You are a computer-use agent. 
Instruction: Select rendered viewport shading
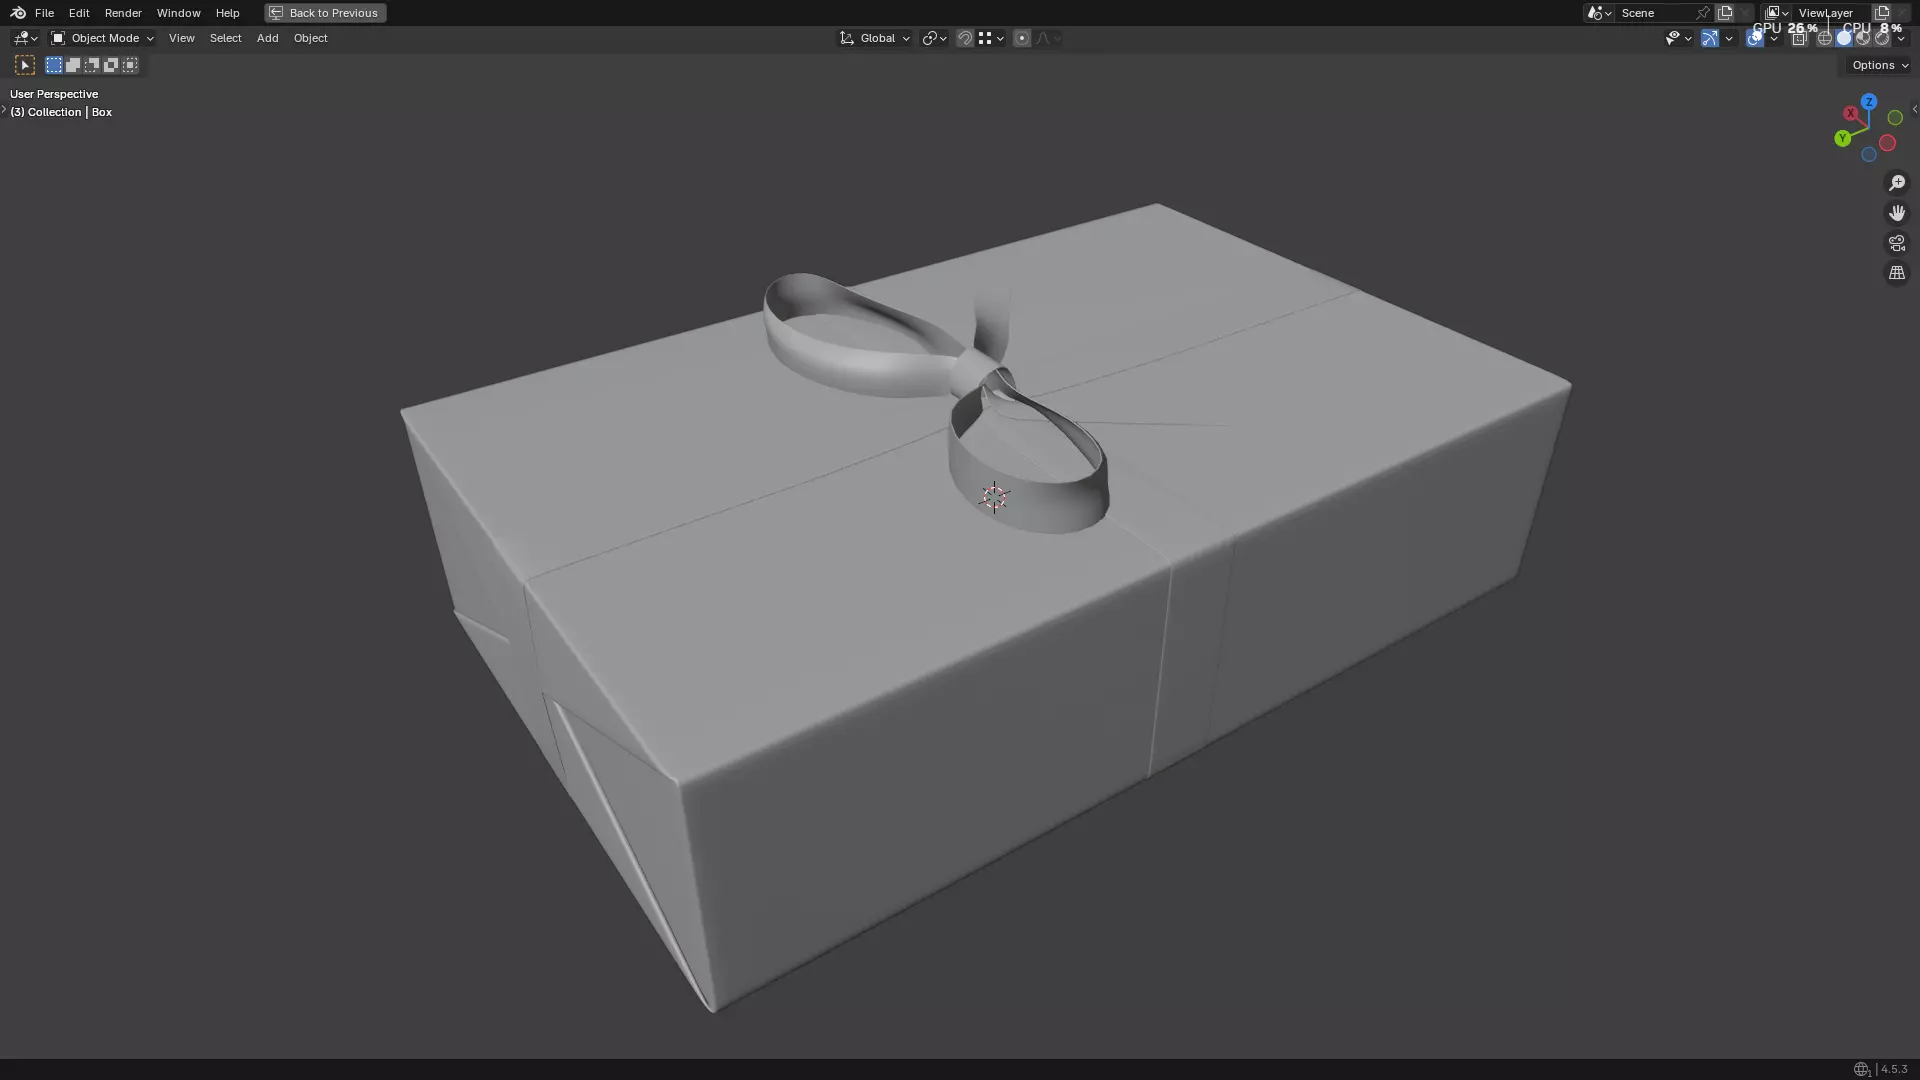point(1882,38)
